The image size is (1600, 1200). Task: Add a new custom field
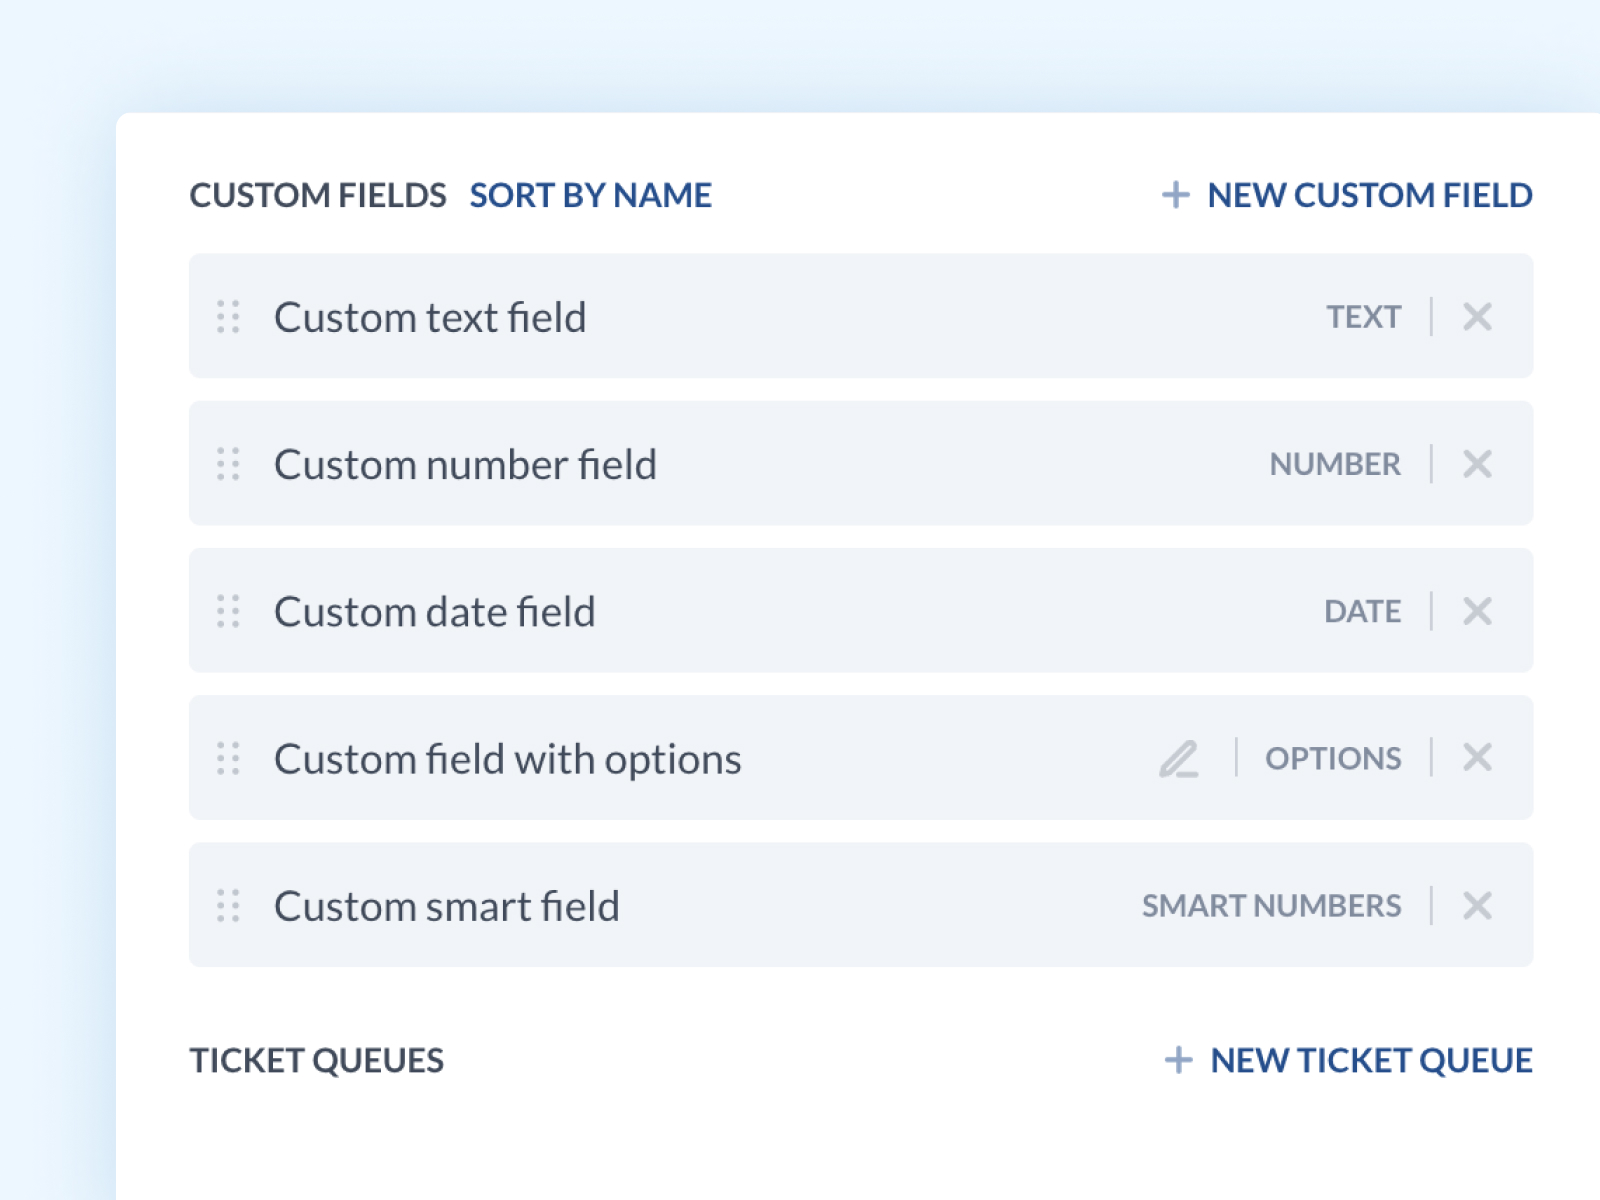pos(1369,195)
